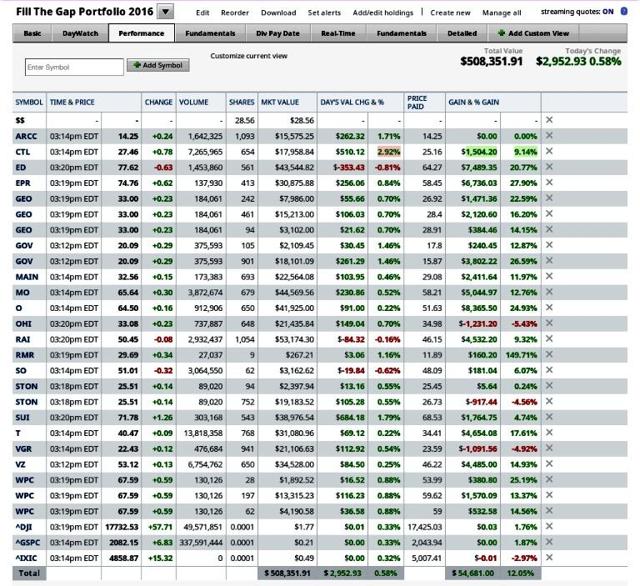640x586 pixels.
Task: Remove the SO holding row
Action: [549, 370]
